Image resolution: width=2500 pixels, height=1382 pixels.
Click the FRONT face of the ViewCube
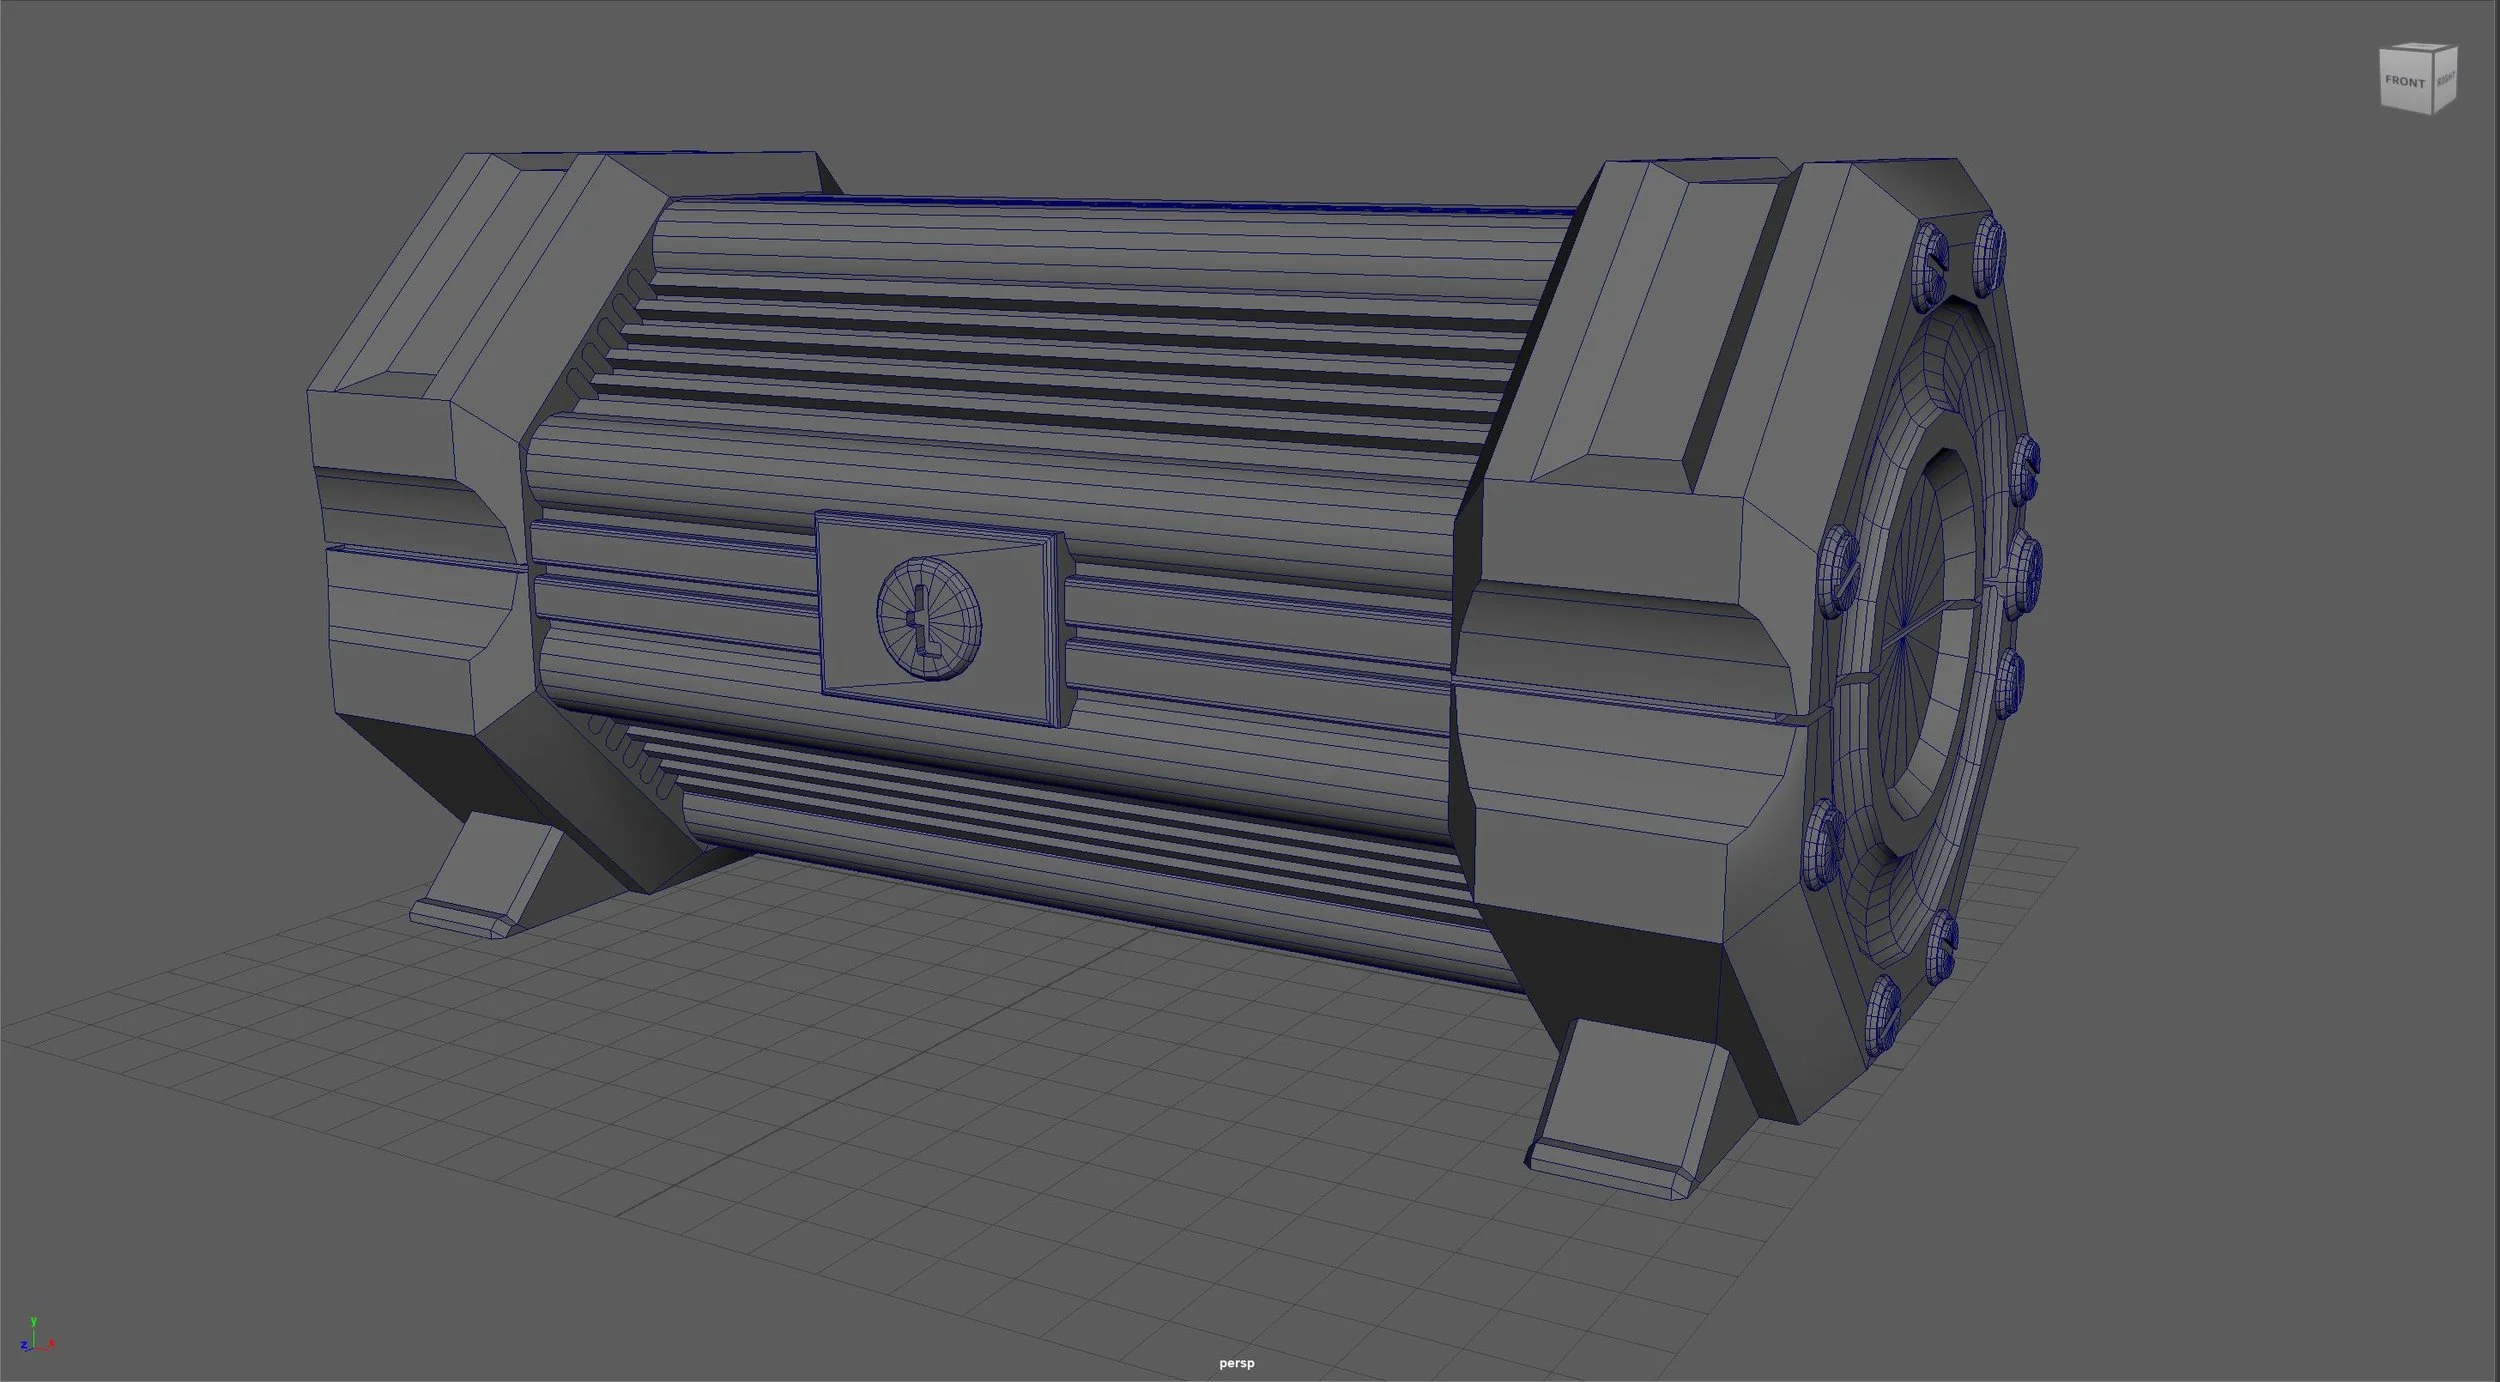2404,82
